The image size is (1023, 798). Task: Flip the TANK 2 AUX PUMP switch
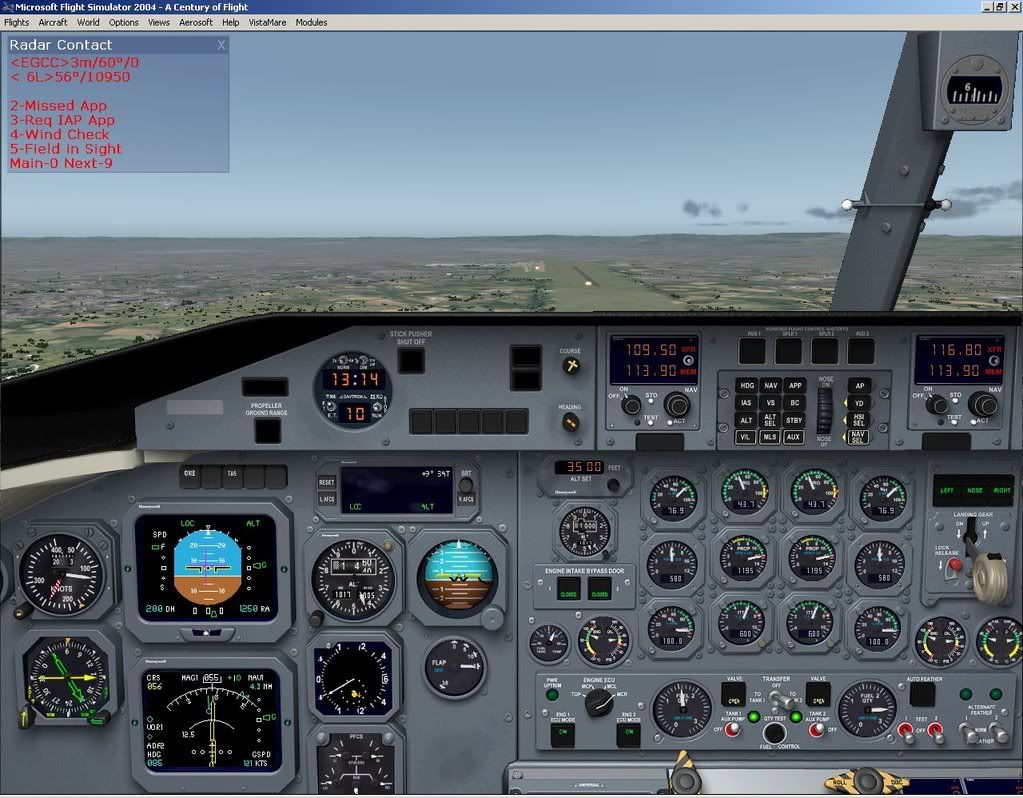coord(816,728)
